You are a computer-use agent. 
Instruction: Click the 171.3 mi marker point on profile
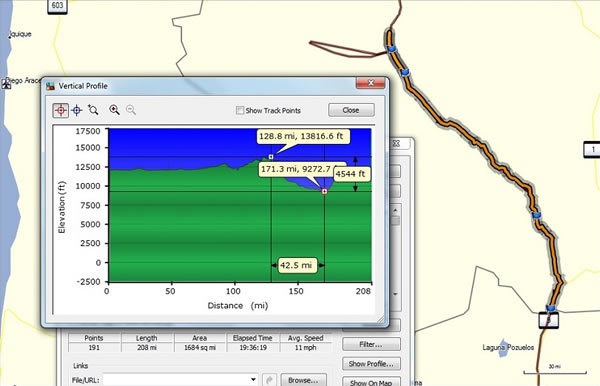[x=324, y=191]
